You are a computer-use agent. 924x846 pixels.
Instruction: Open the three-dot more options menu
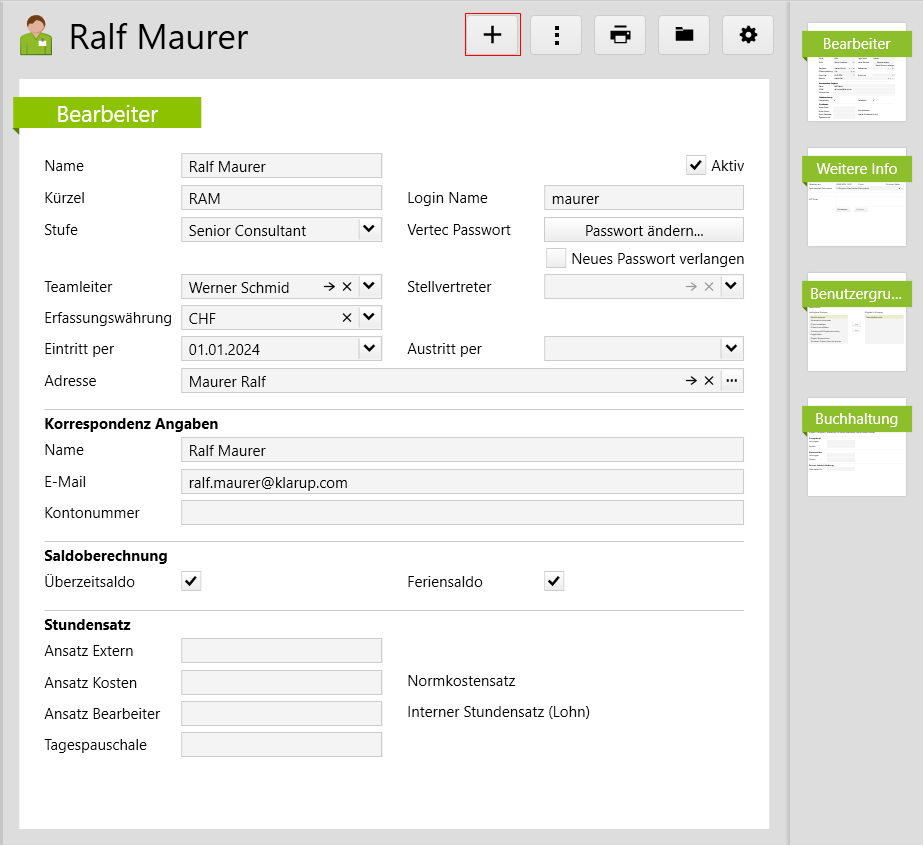click(556, 35)
